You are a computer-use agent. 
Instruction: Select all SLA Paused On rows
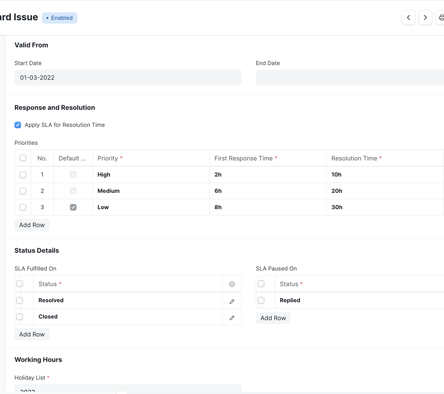[261, 284]
